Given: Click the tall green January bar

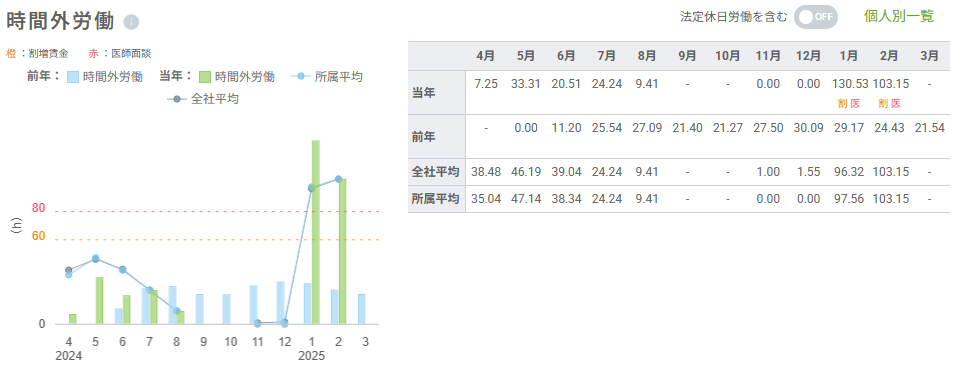Looking at the screenshot, I should pos(316,232).
